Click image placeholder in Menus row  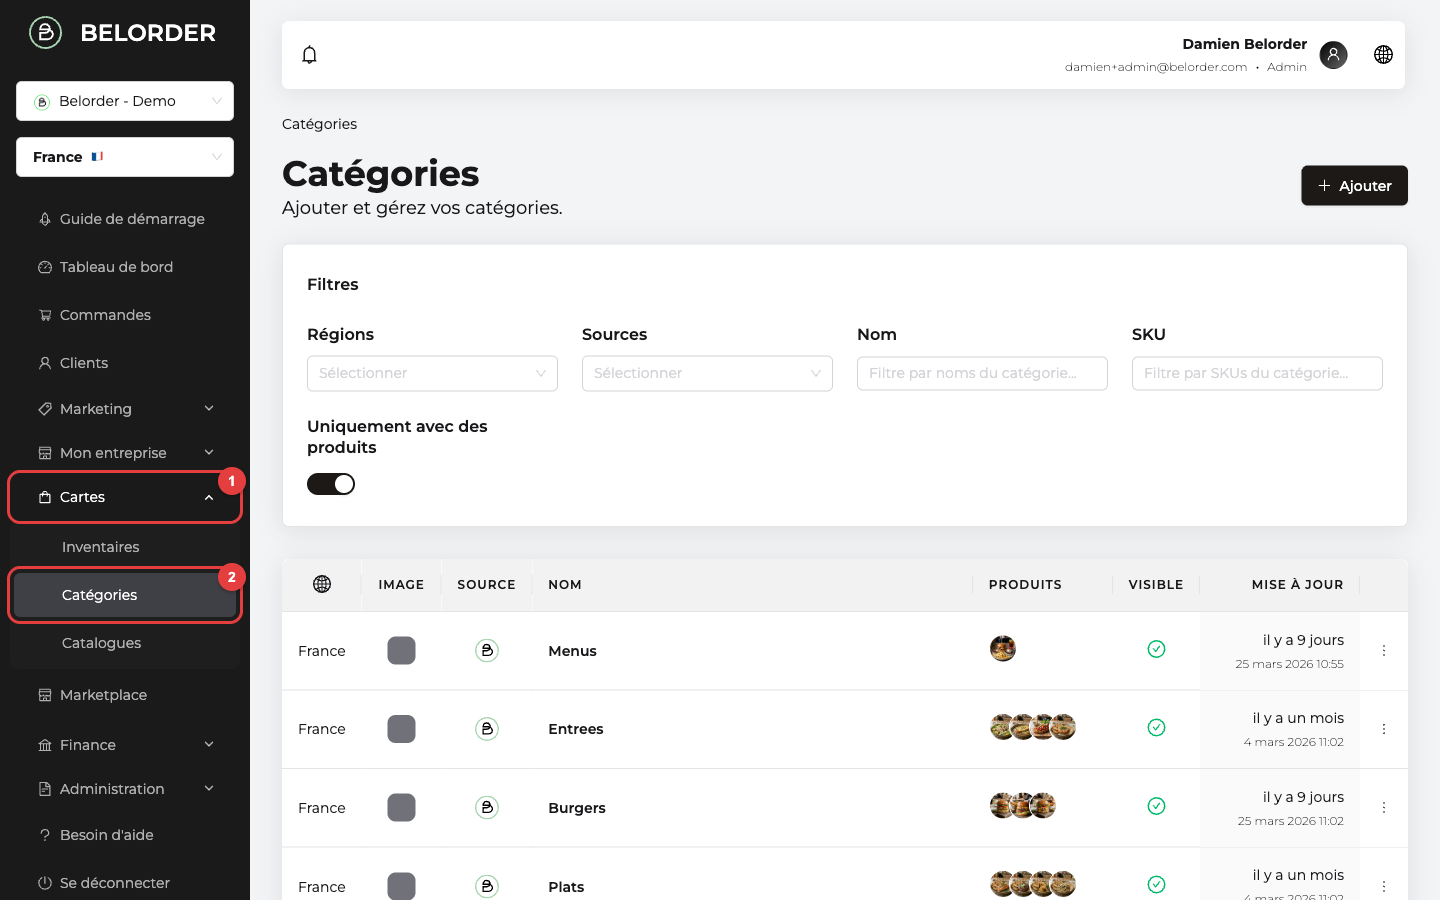click(x=401, y=650)
